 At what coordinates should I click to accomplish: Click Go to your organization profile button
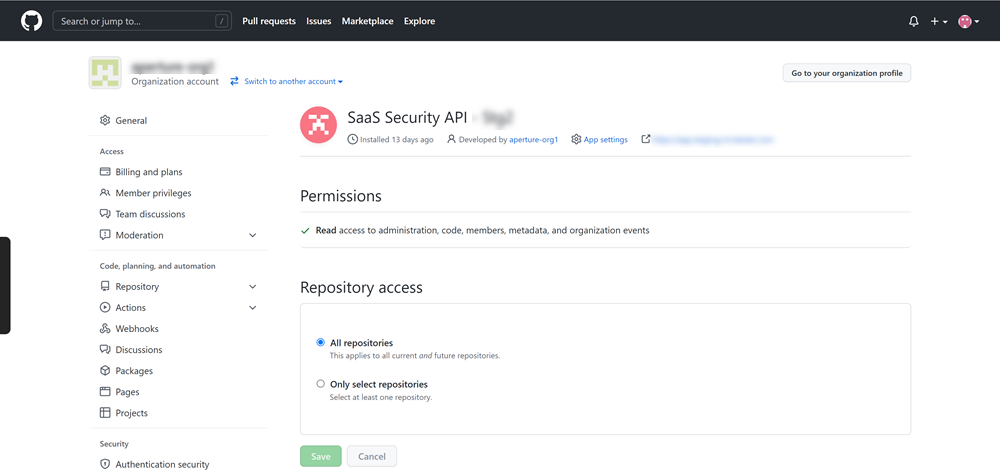click(846, 73)
